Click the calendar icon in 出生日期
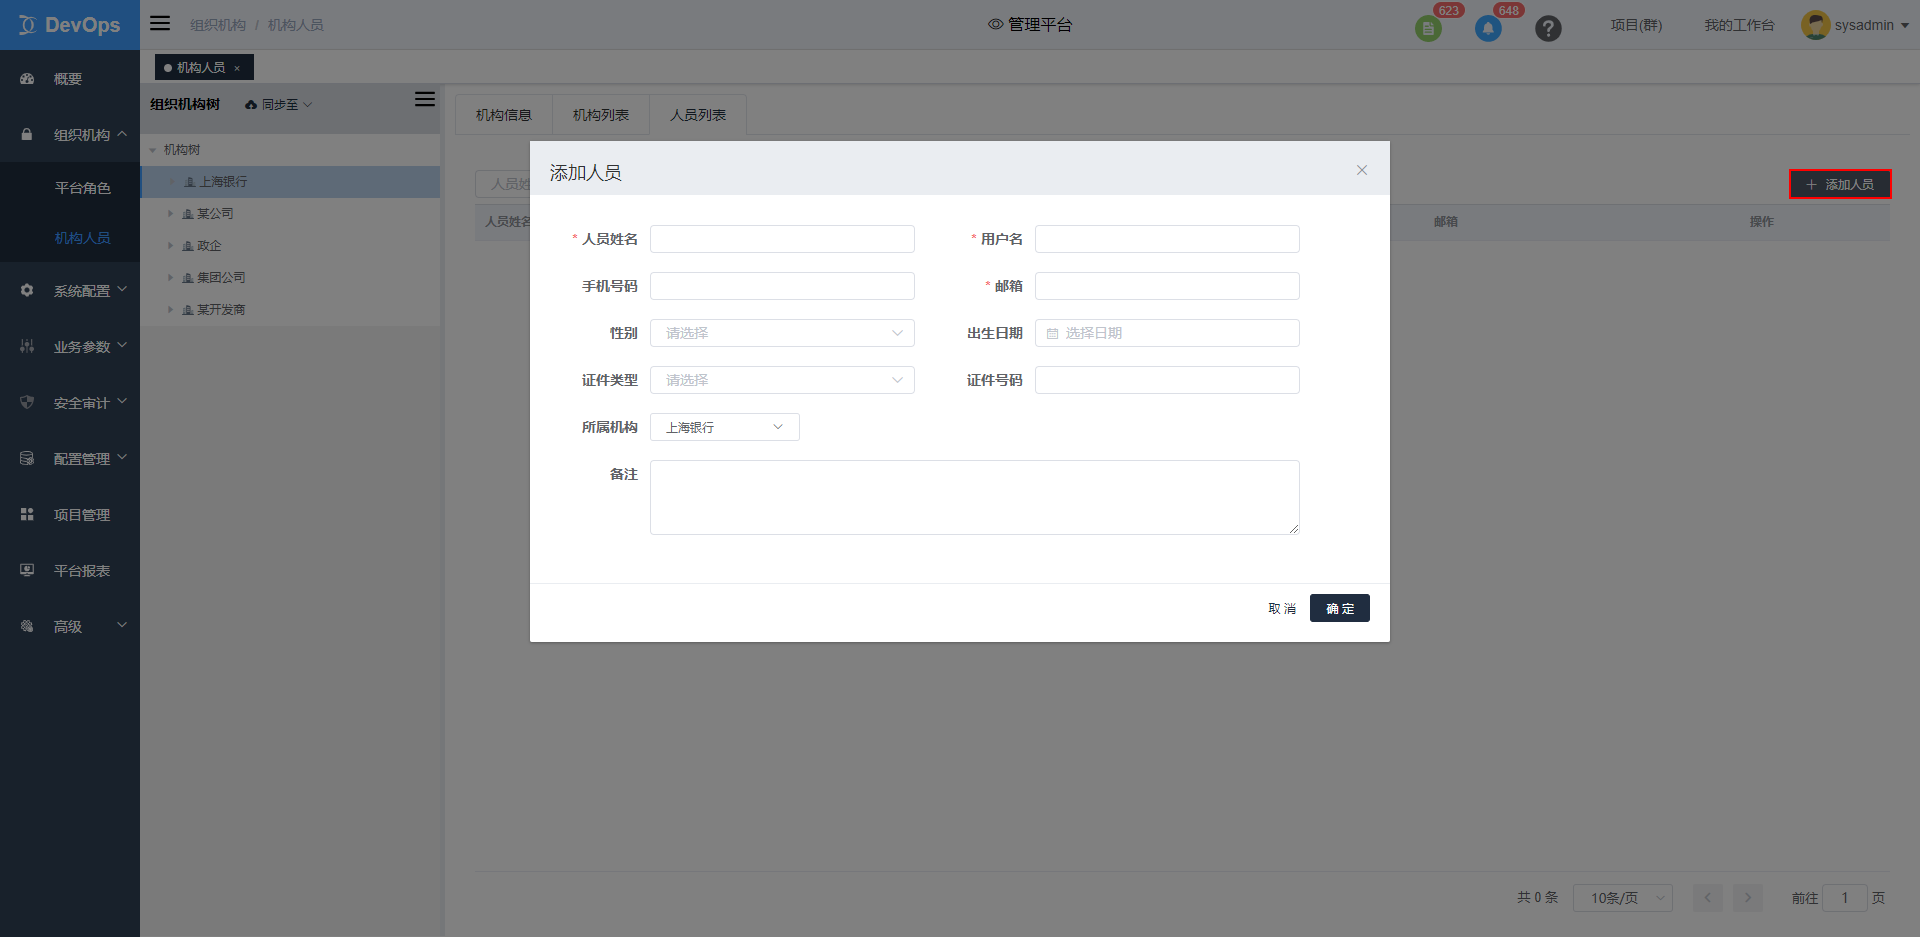1920x937 pixels. tap(1052, 334)
